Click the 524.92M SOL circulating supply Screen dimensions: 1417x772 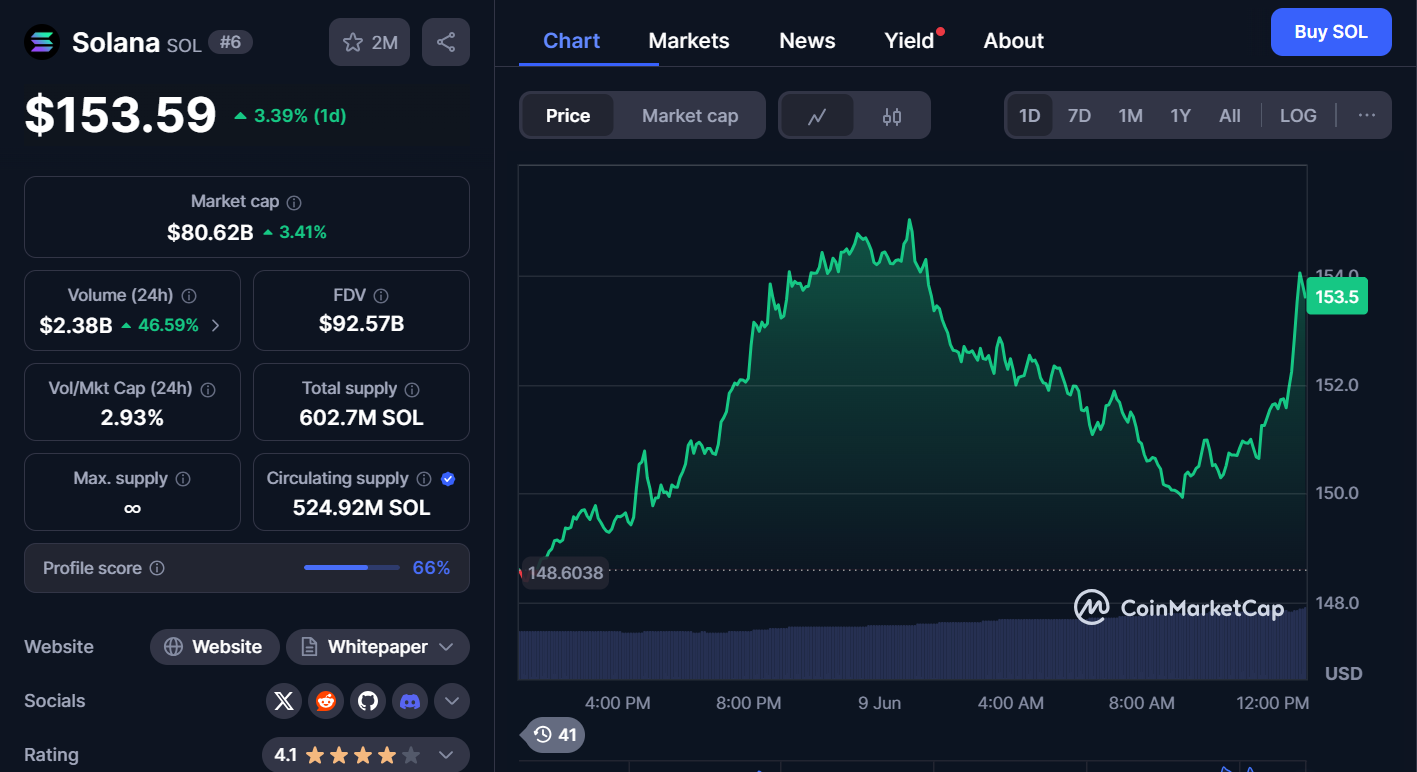(x=361, y=508)
